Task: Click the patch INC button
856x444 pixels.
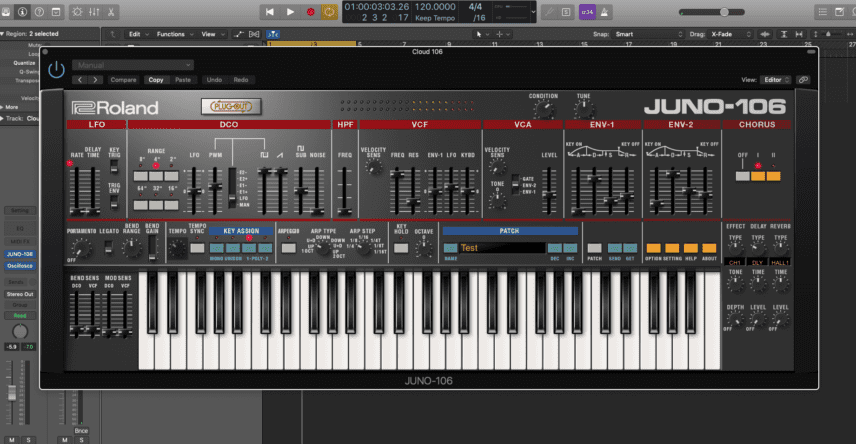Action: (x=570, y=248)
